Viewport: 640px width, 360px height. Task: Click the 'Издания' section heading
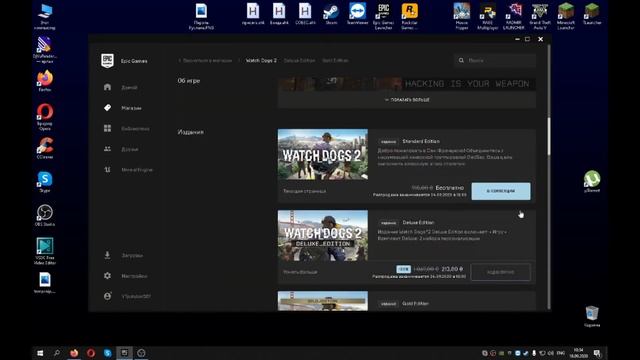pos(191,132)
